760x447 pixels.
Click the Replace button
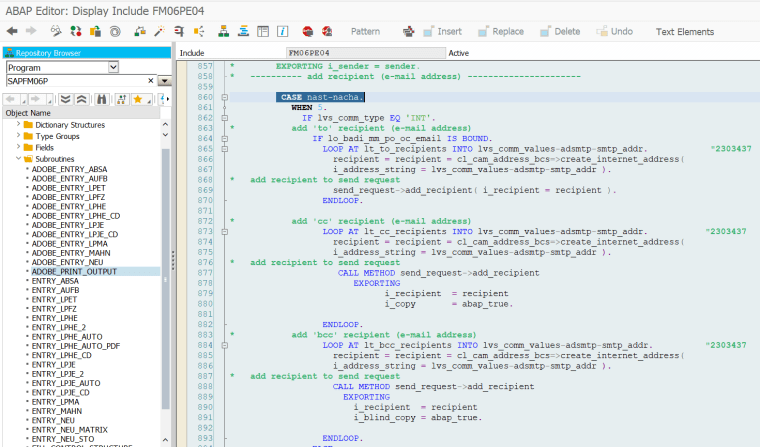tap(501, 32)
